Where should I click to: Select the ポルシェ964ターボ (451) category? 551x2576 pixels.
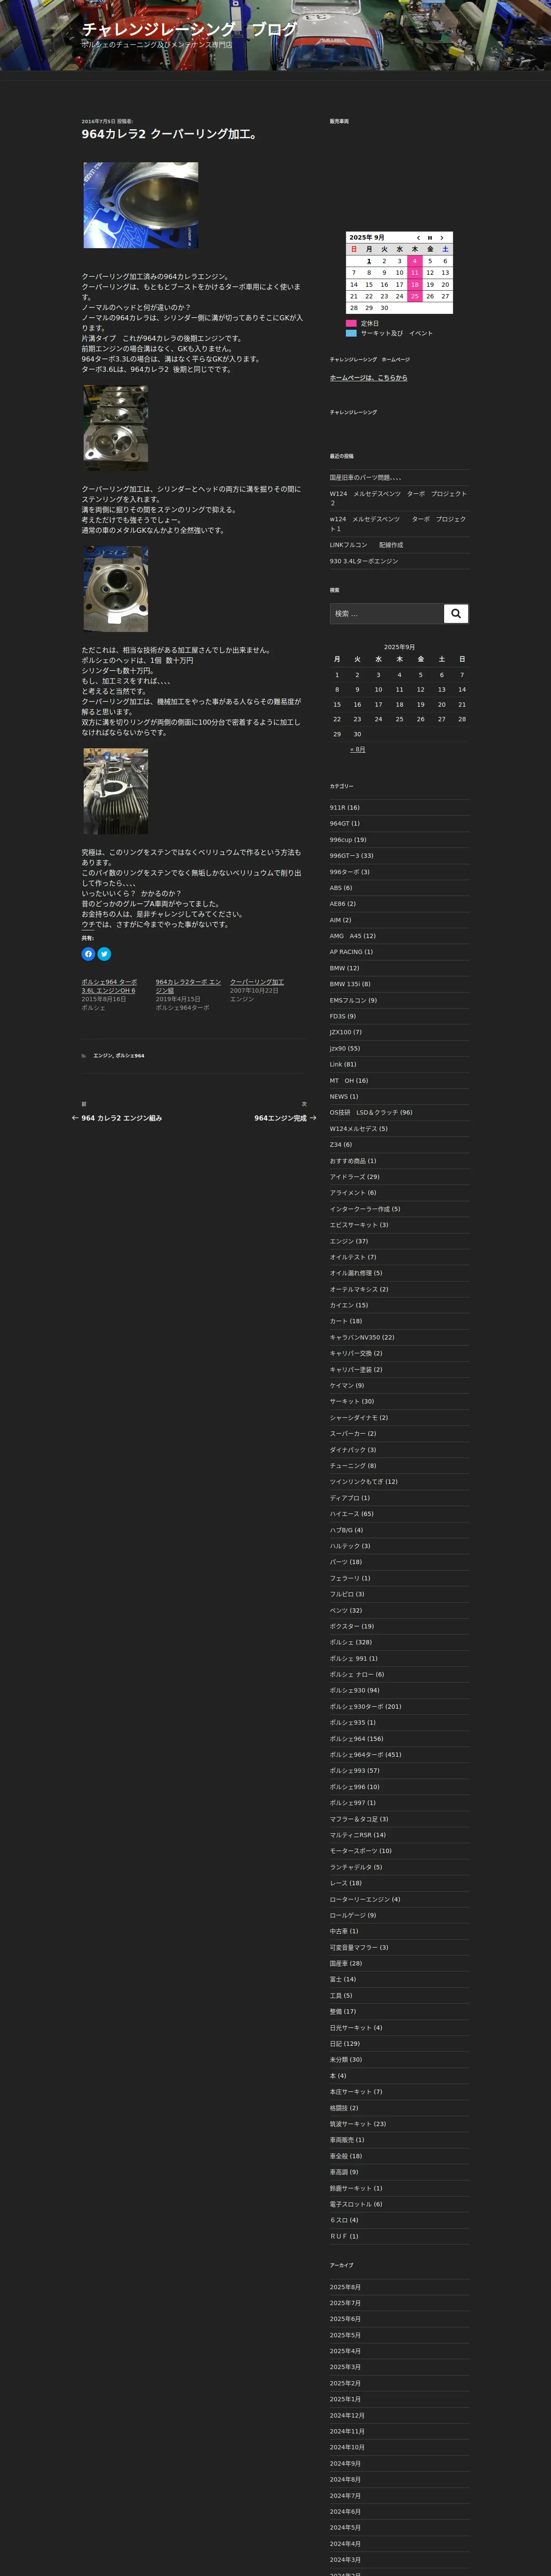(x=365, y=1754)
